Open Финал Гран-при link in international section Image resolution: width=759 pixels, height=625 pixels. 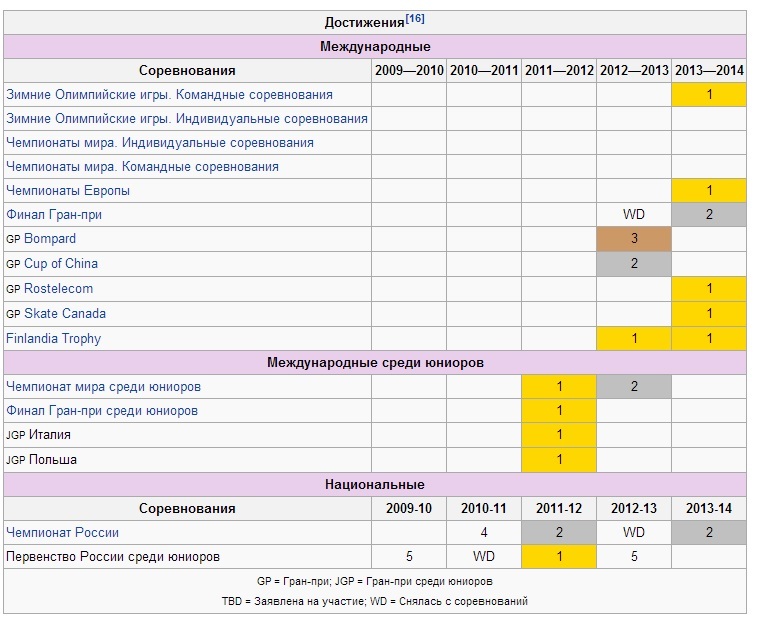click(54, 214)
